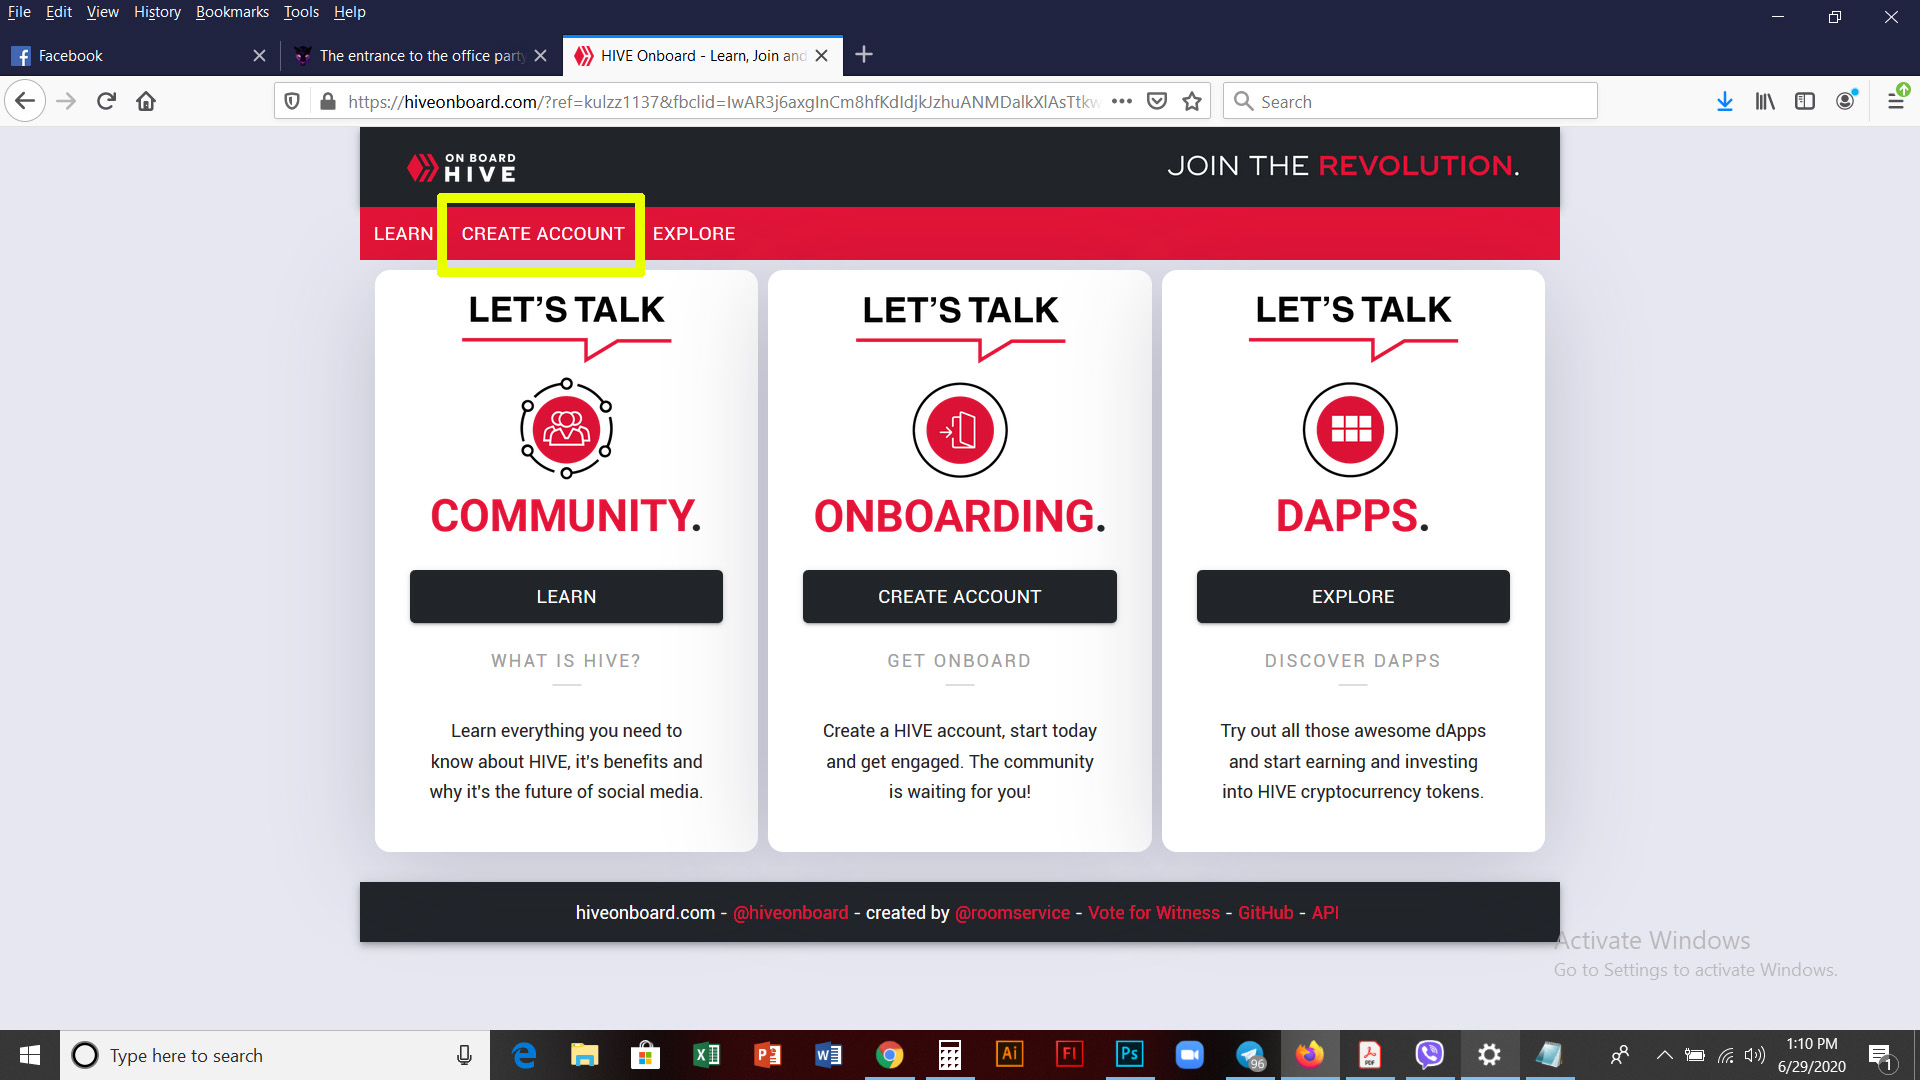Toggle the sidebars view icon
This screenshot has width=1920, height=1080.
[1805, 101]
